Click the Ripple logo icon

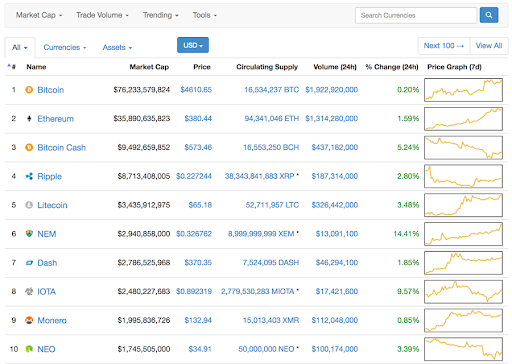pyautogui.click(x=29, y=176)
